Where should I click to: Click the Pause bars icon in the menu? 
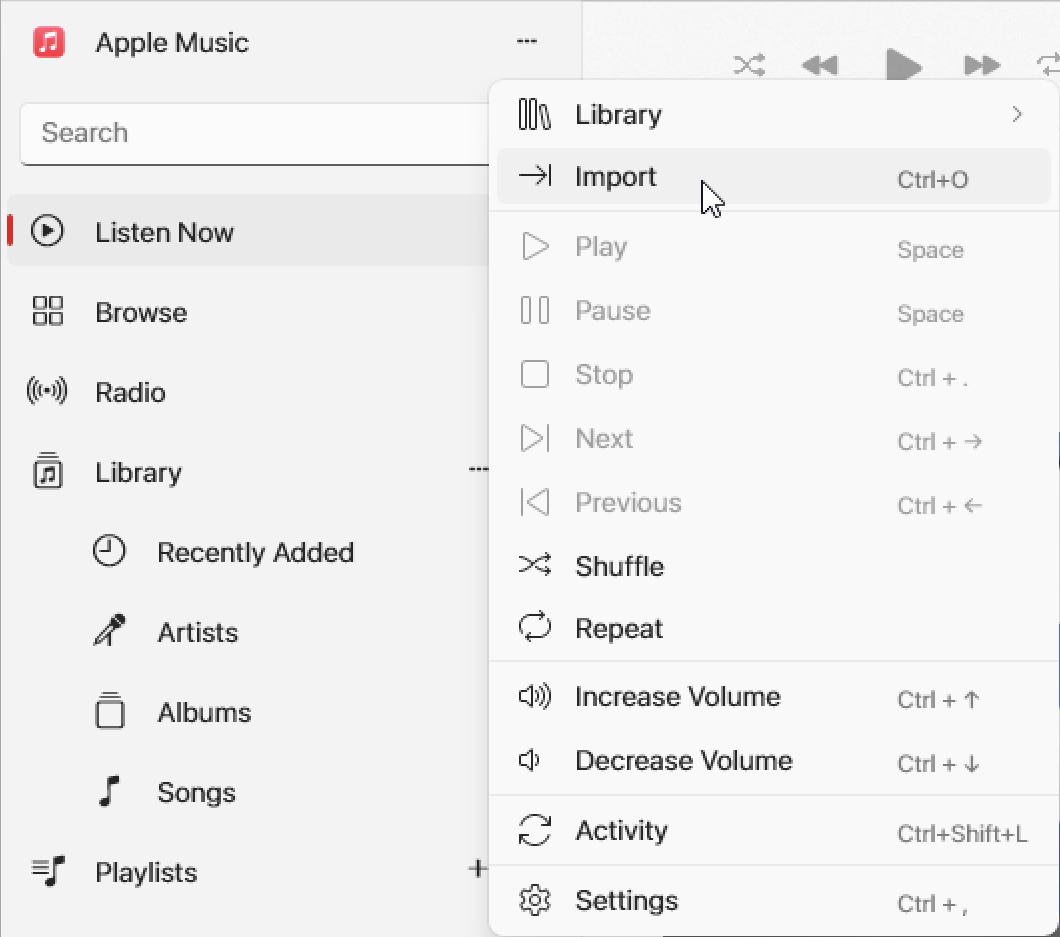click(x=535, y=310)
